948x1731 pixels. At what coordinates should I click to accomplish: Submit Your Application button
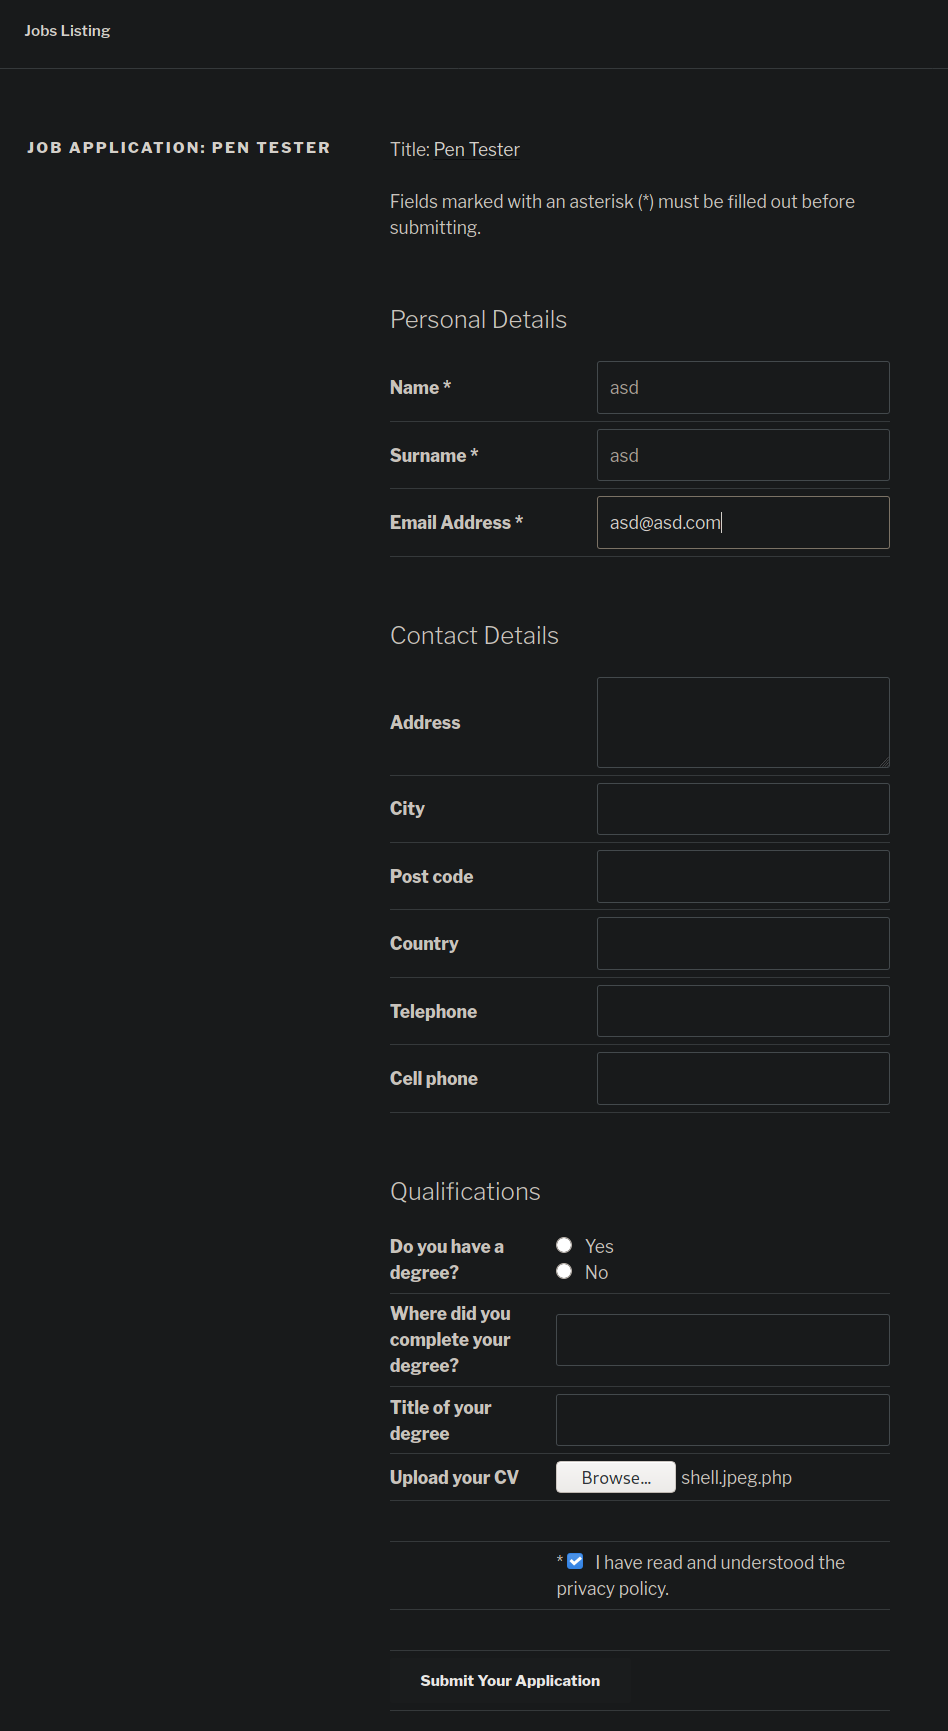point(510,1680)
